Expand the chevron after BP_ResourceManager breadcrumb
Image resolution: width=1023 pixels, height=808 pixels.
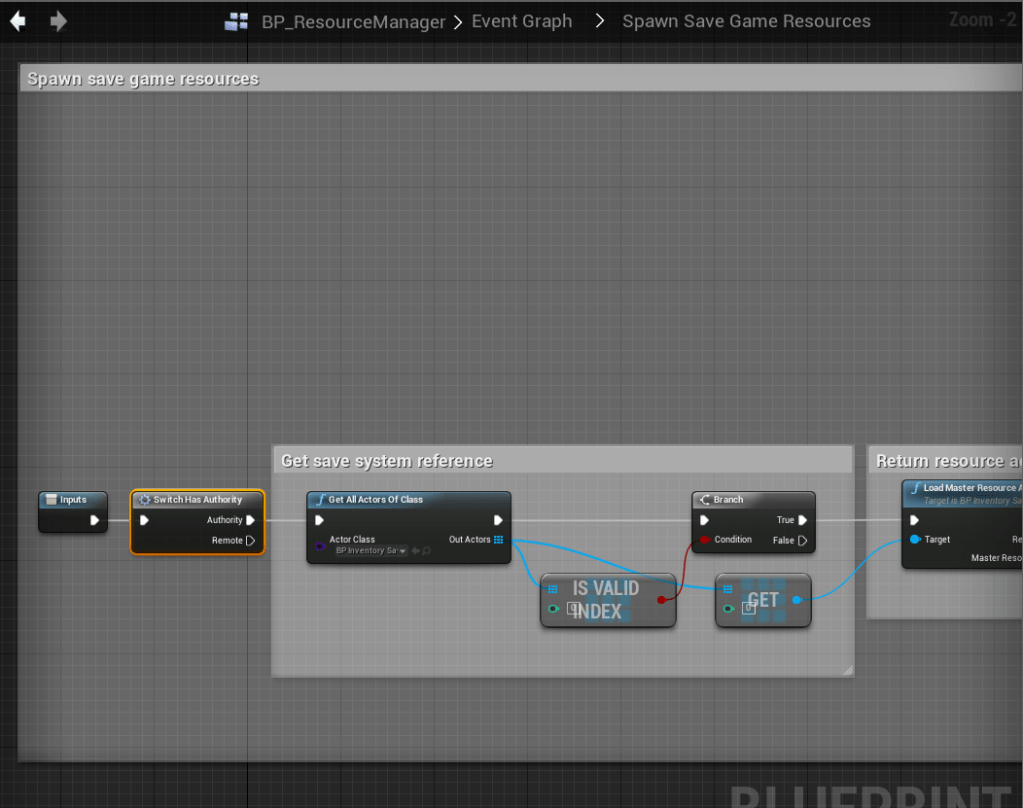tap(458, 22)
